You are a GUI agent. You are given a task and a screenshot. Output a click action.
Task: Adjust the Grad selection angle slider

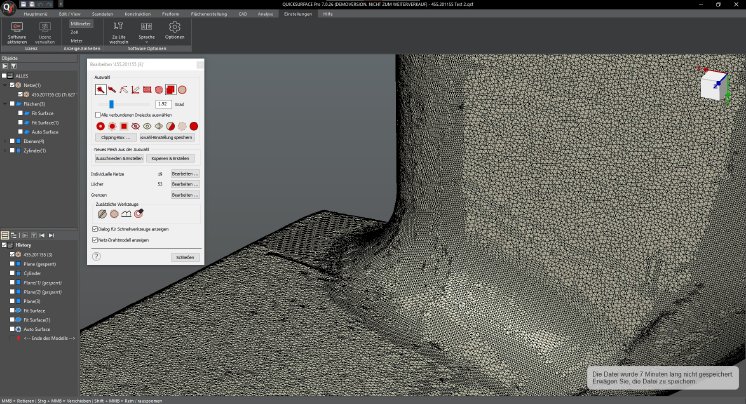tap(109, 103)
